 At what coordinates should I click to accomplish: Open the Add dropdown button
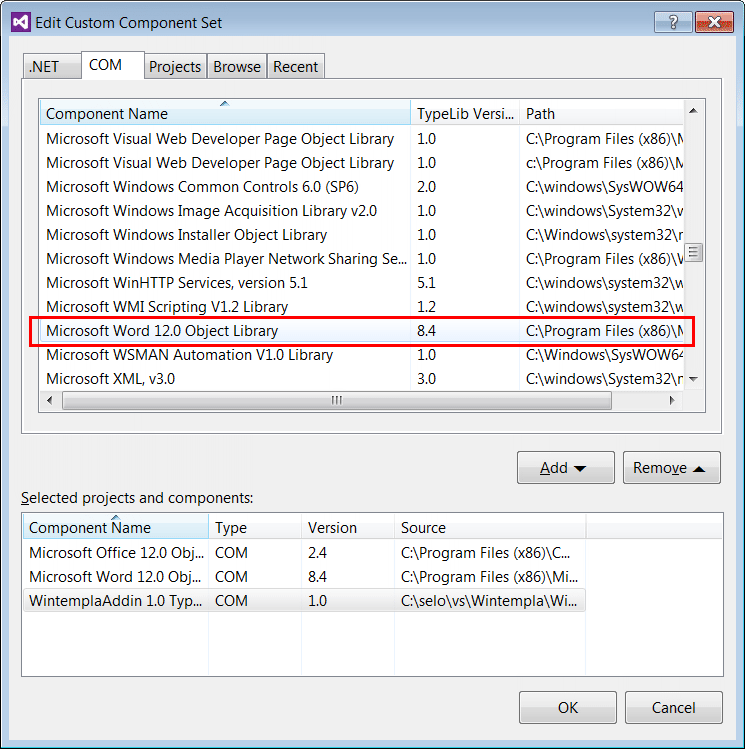point(565,468)
